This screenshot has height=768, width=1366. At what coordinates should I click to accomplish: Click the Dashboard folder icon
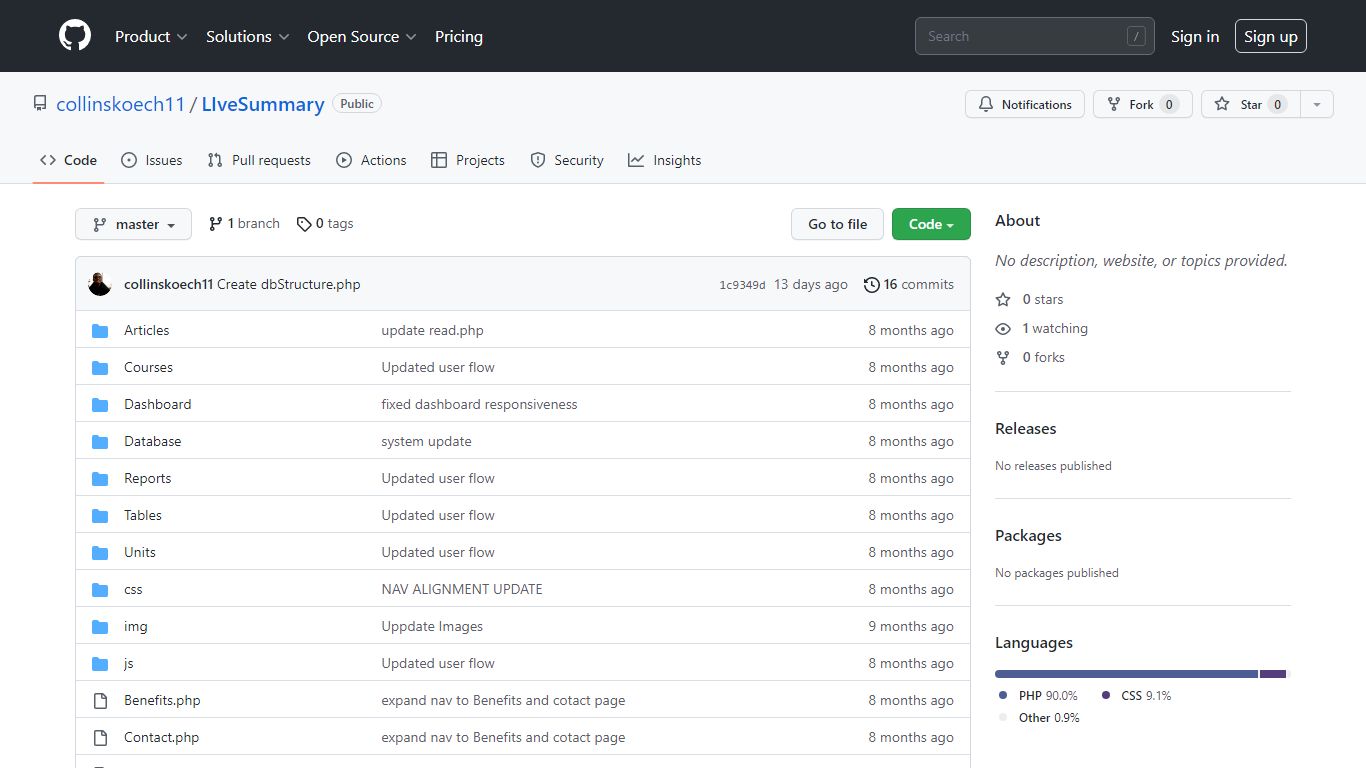(x=100, y=404)
